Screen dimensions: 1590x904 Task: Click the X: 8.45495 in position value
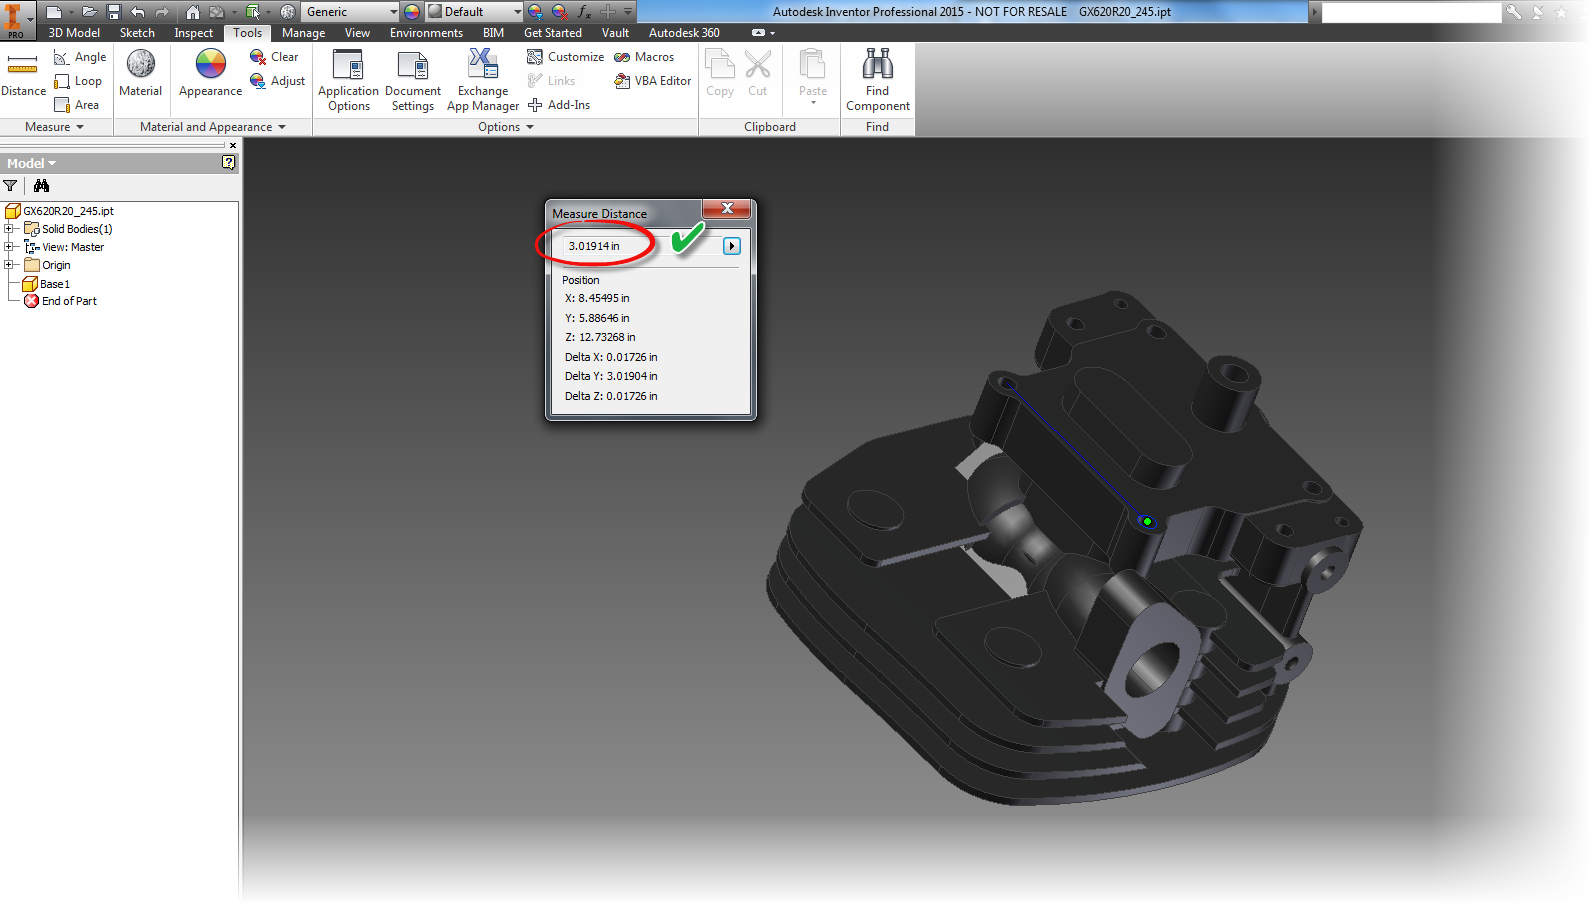click(x=597, y=298)
